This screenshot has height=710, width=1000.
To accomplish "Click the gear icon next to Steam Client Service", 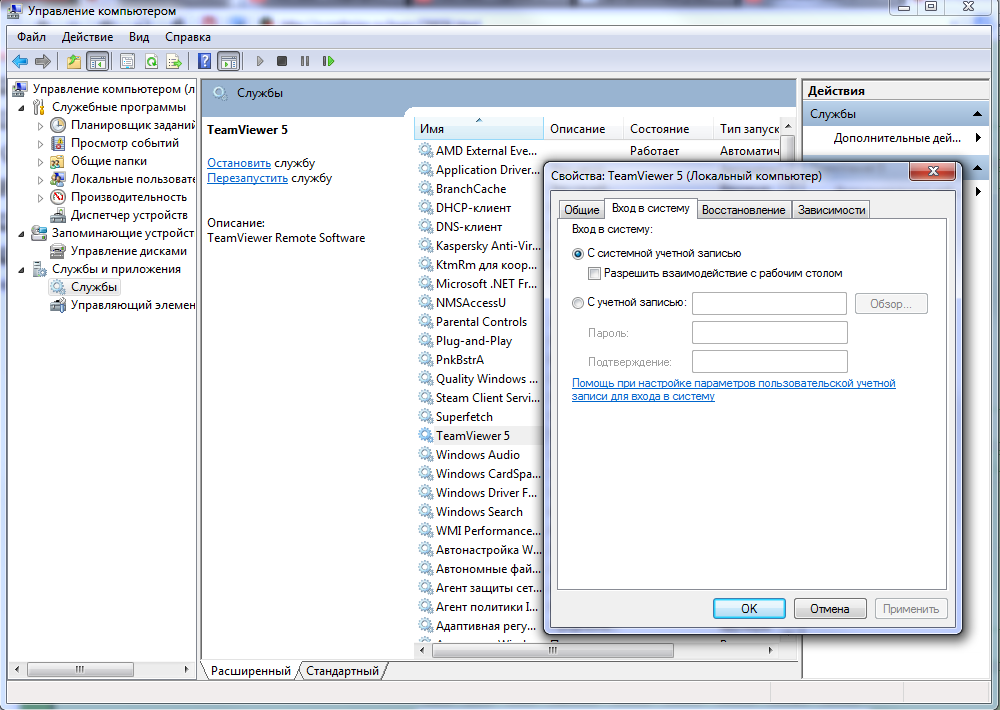I will pos(425,397).
